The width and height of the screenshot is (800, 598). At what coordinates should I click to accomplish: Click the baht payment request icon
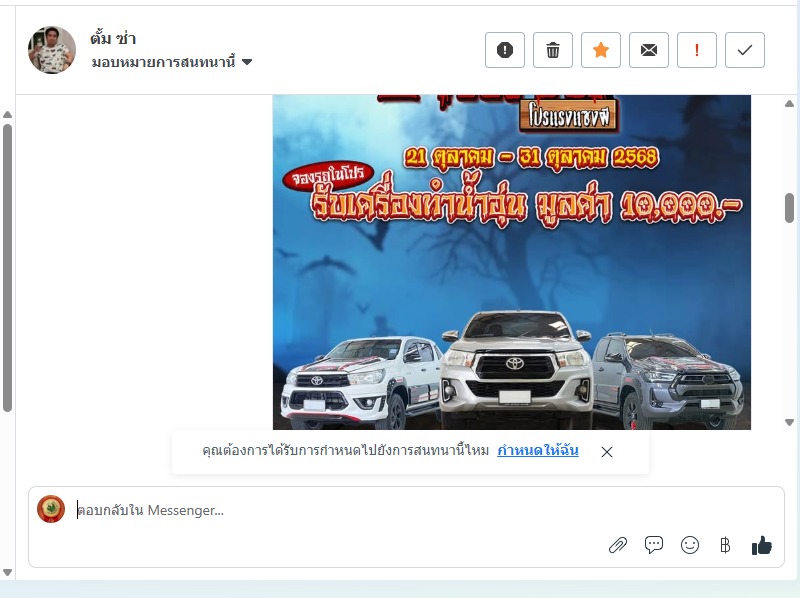point(725,545)
